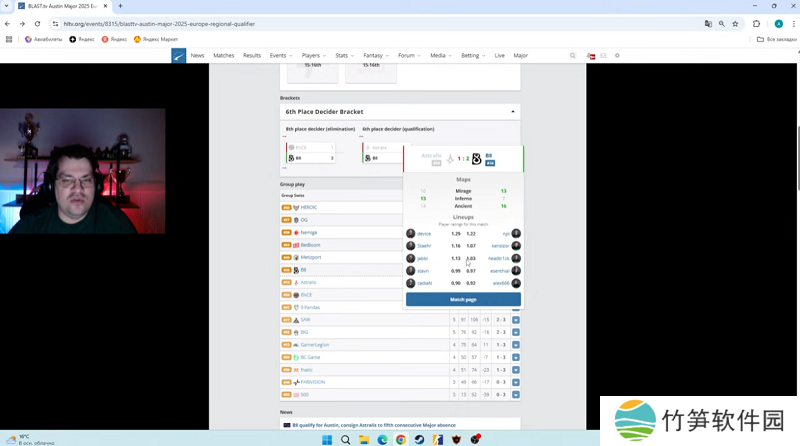Open the Matches menu item
Viewport: 800px width, 446px height.
pyautogui.click(x=223, y=56)
